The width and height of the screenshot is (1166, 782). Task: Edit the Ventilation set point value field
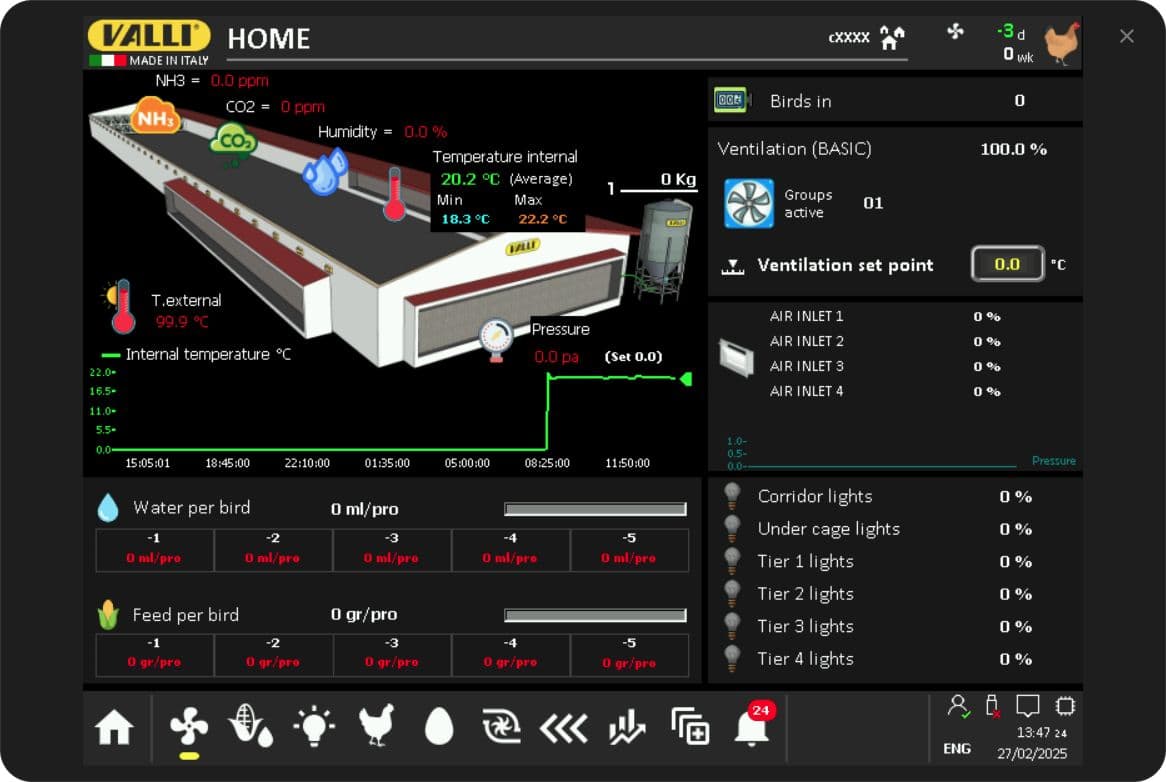(x=1007, y=265)
